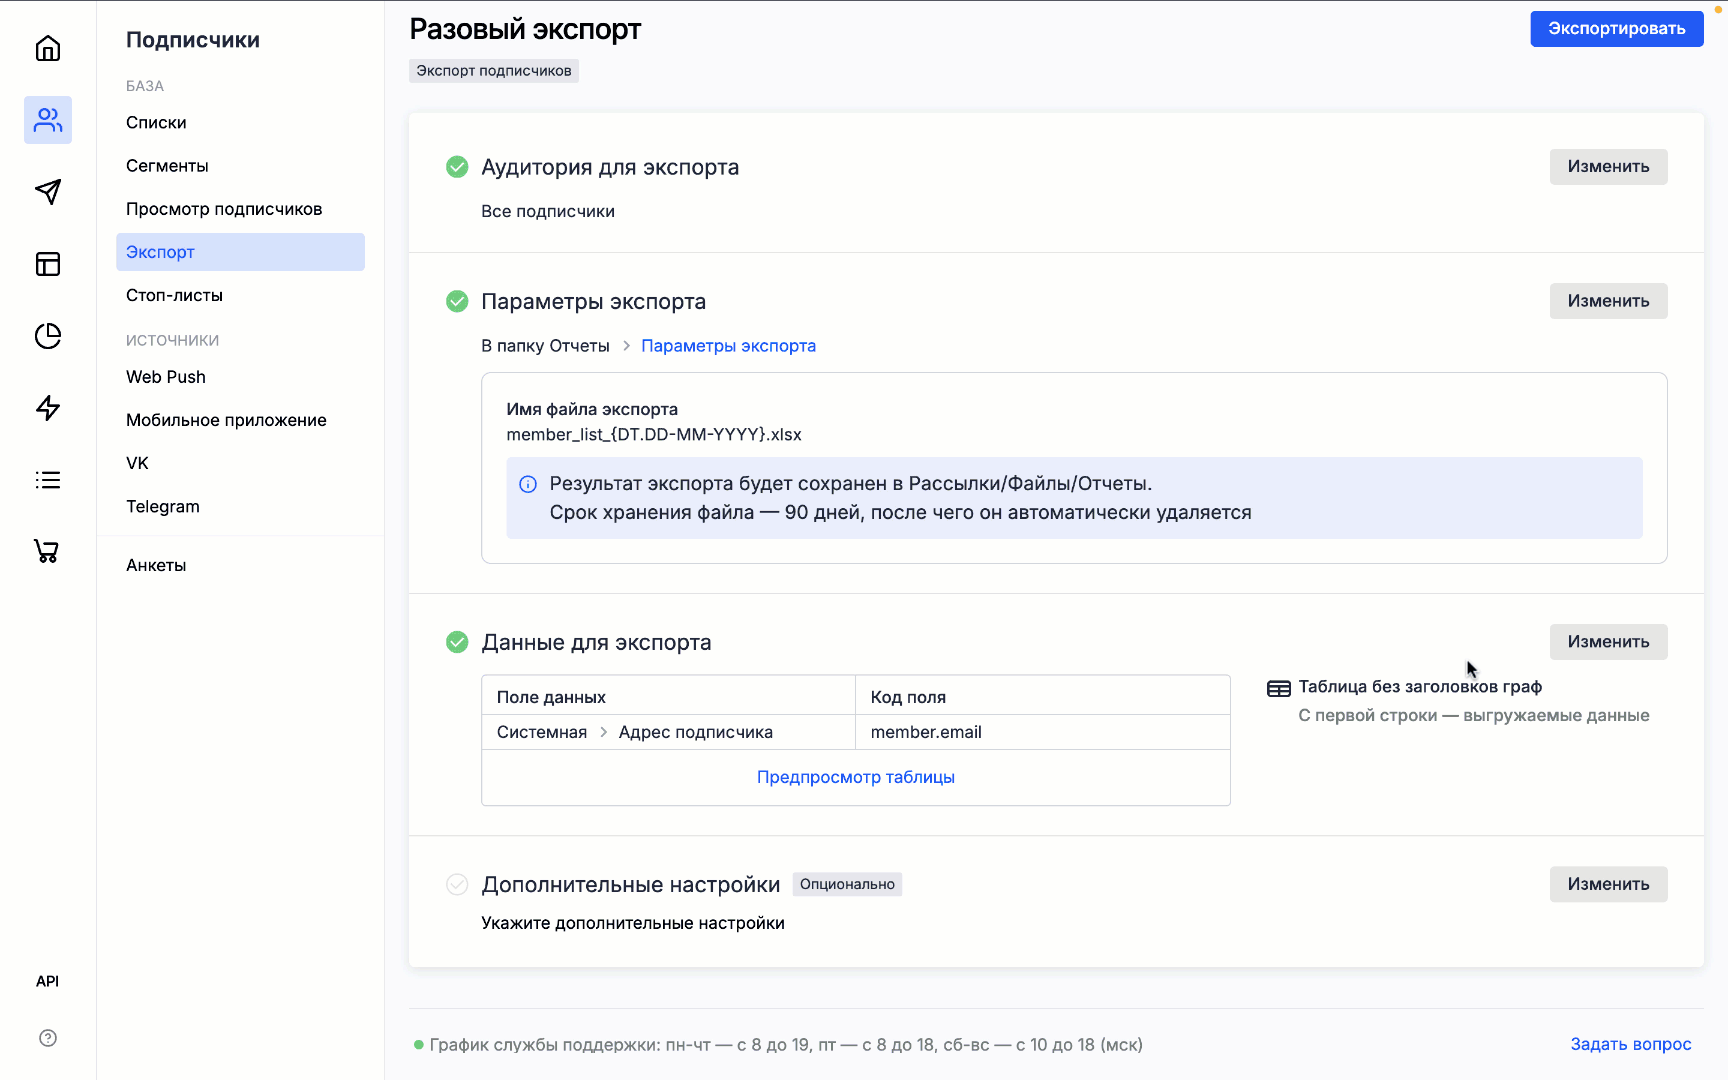Screen dimensions: 1728x1080
Task: Click Изменить for Аудитория для экспорта
Action: coord(1608,167)
